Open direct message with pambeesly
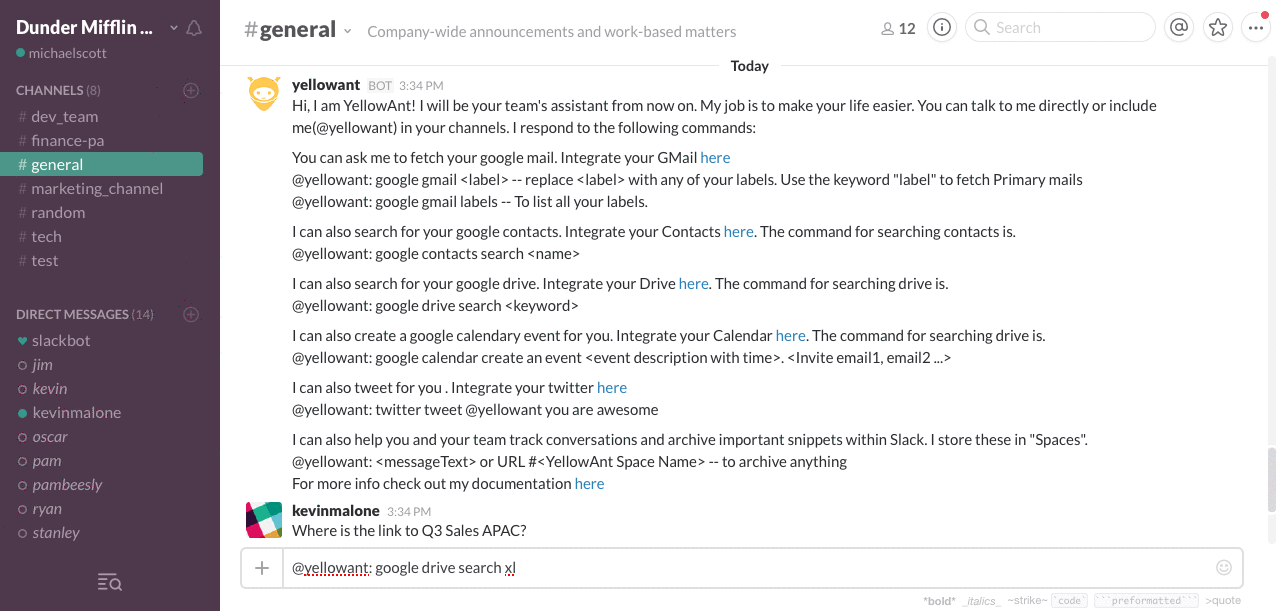 click(67, 484)
